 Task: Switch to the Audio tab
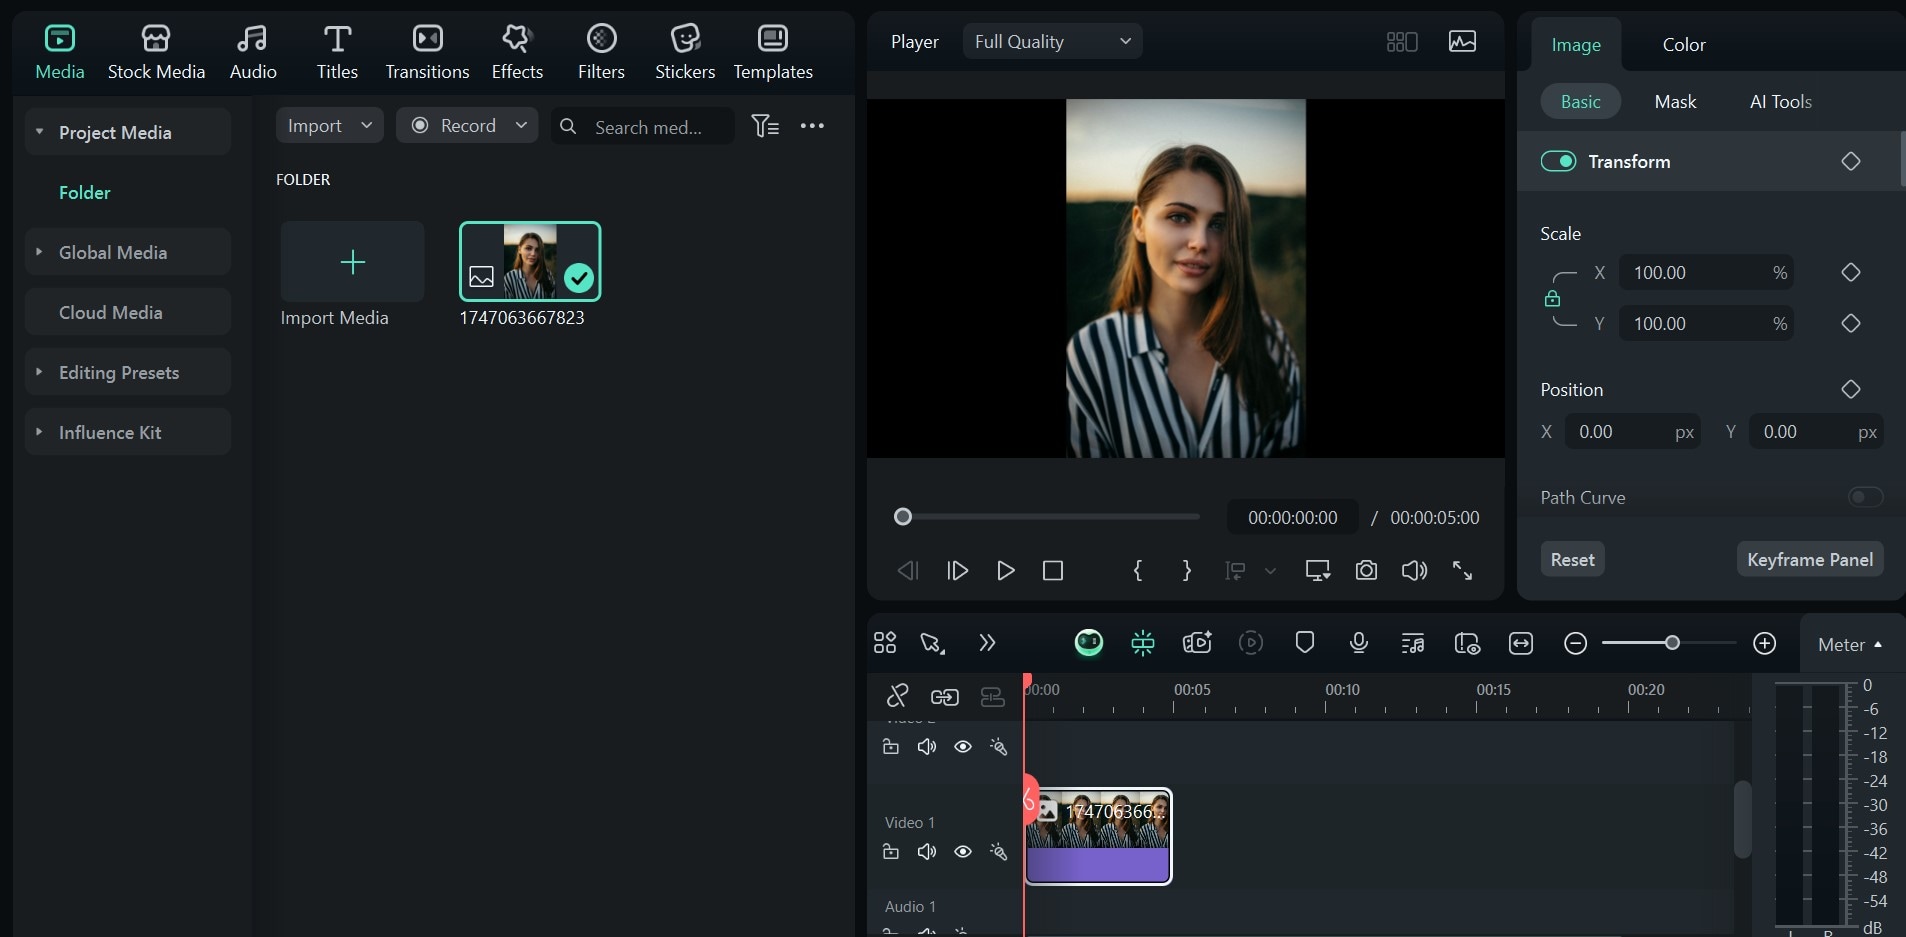pos(253,52)
